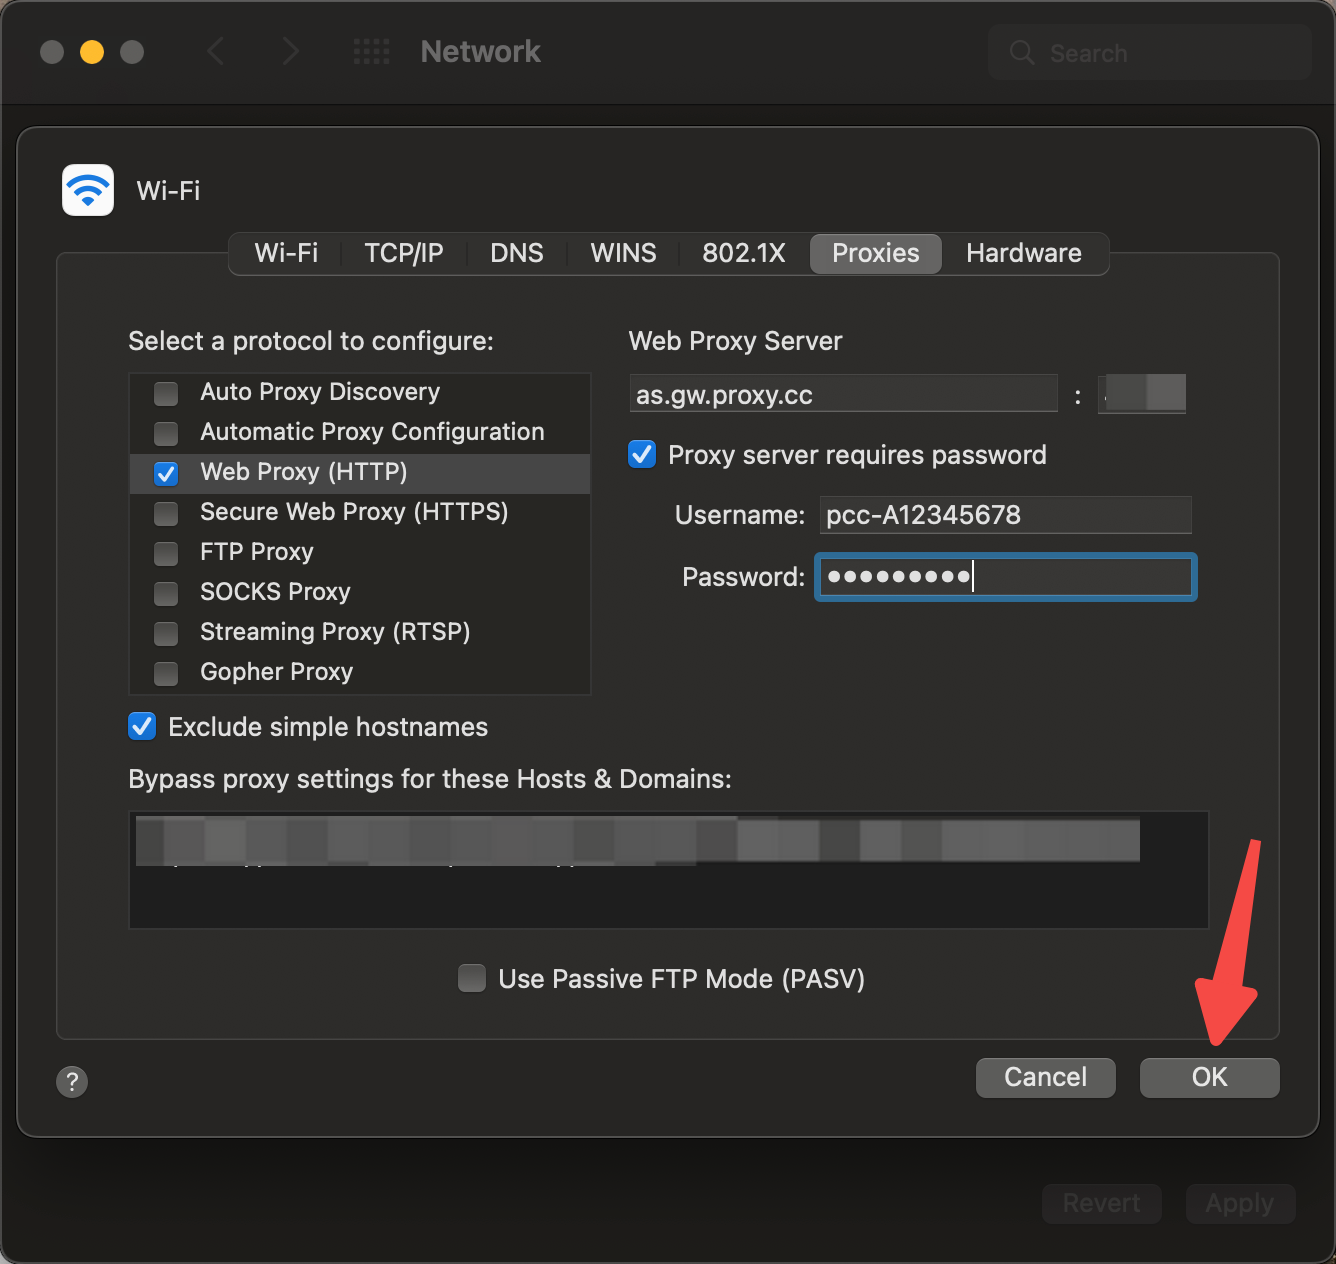
Task: Switch to the Hardware tab
Action: click(1024, 253)
